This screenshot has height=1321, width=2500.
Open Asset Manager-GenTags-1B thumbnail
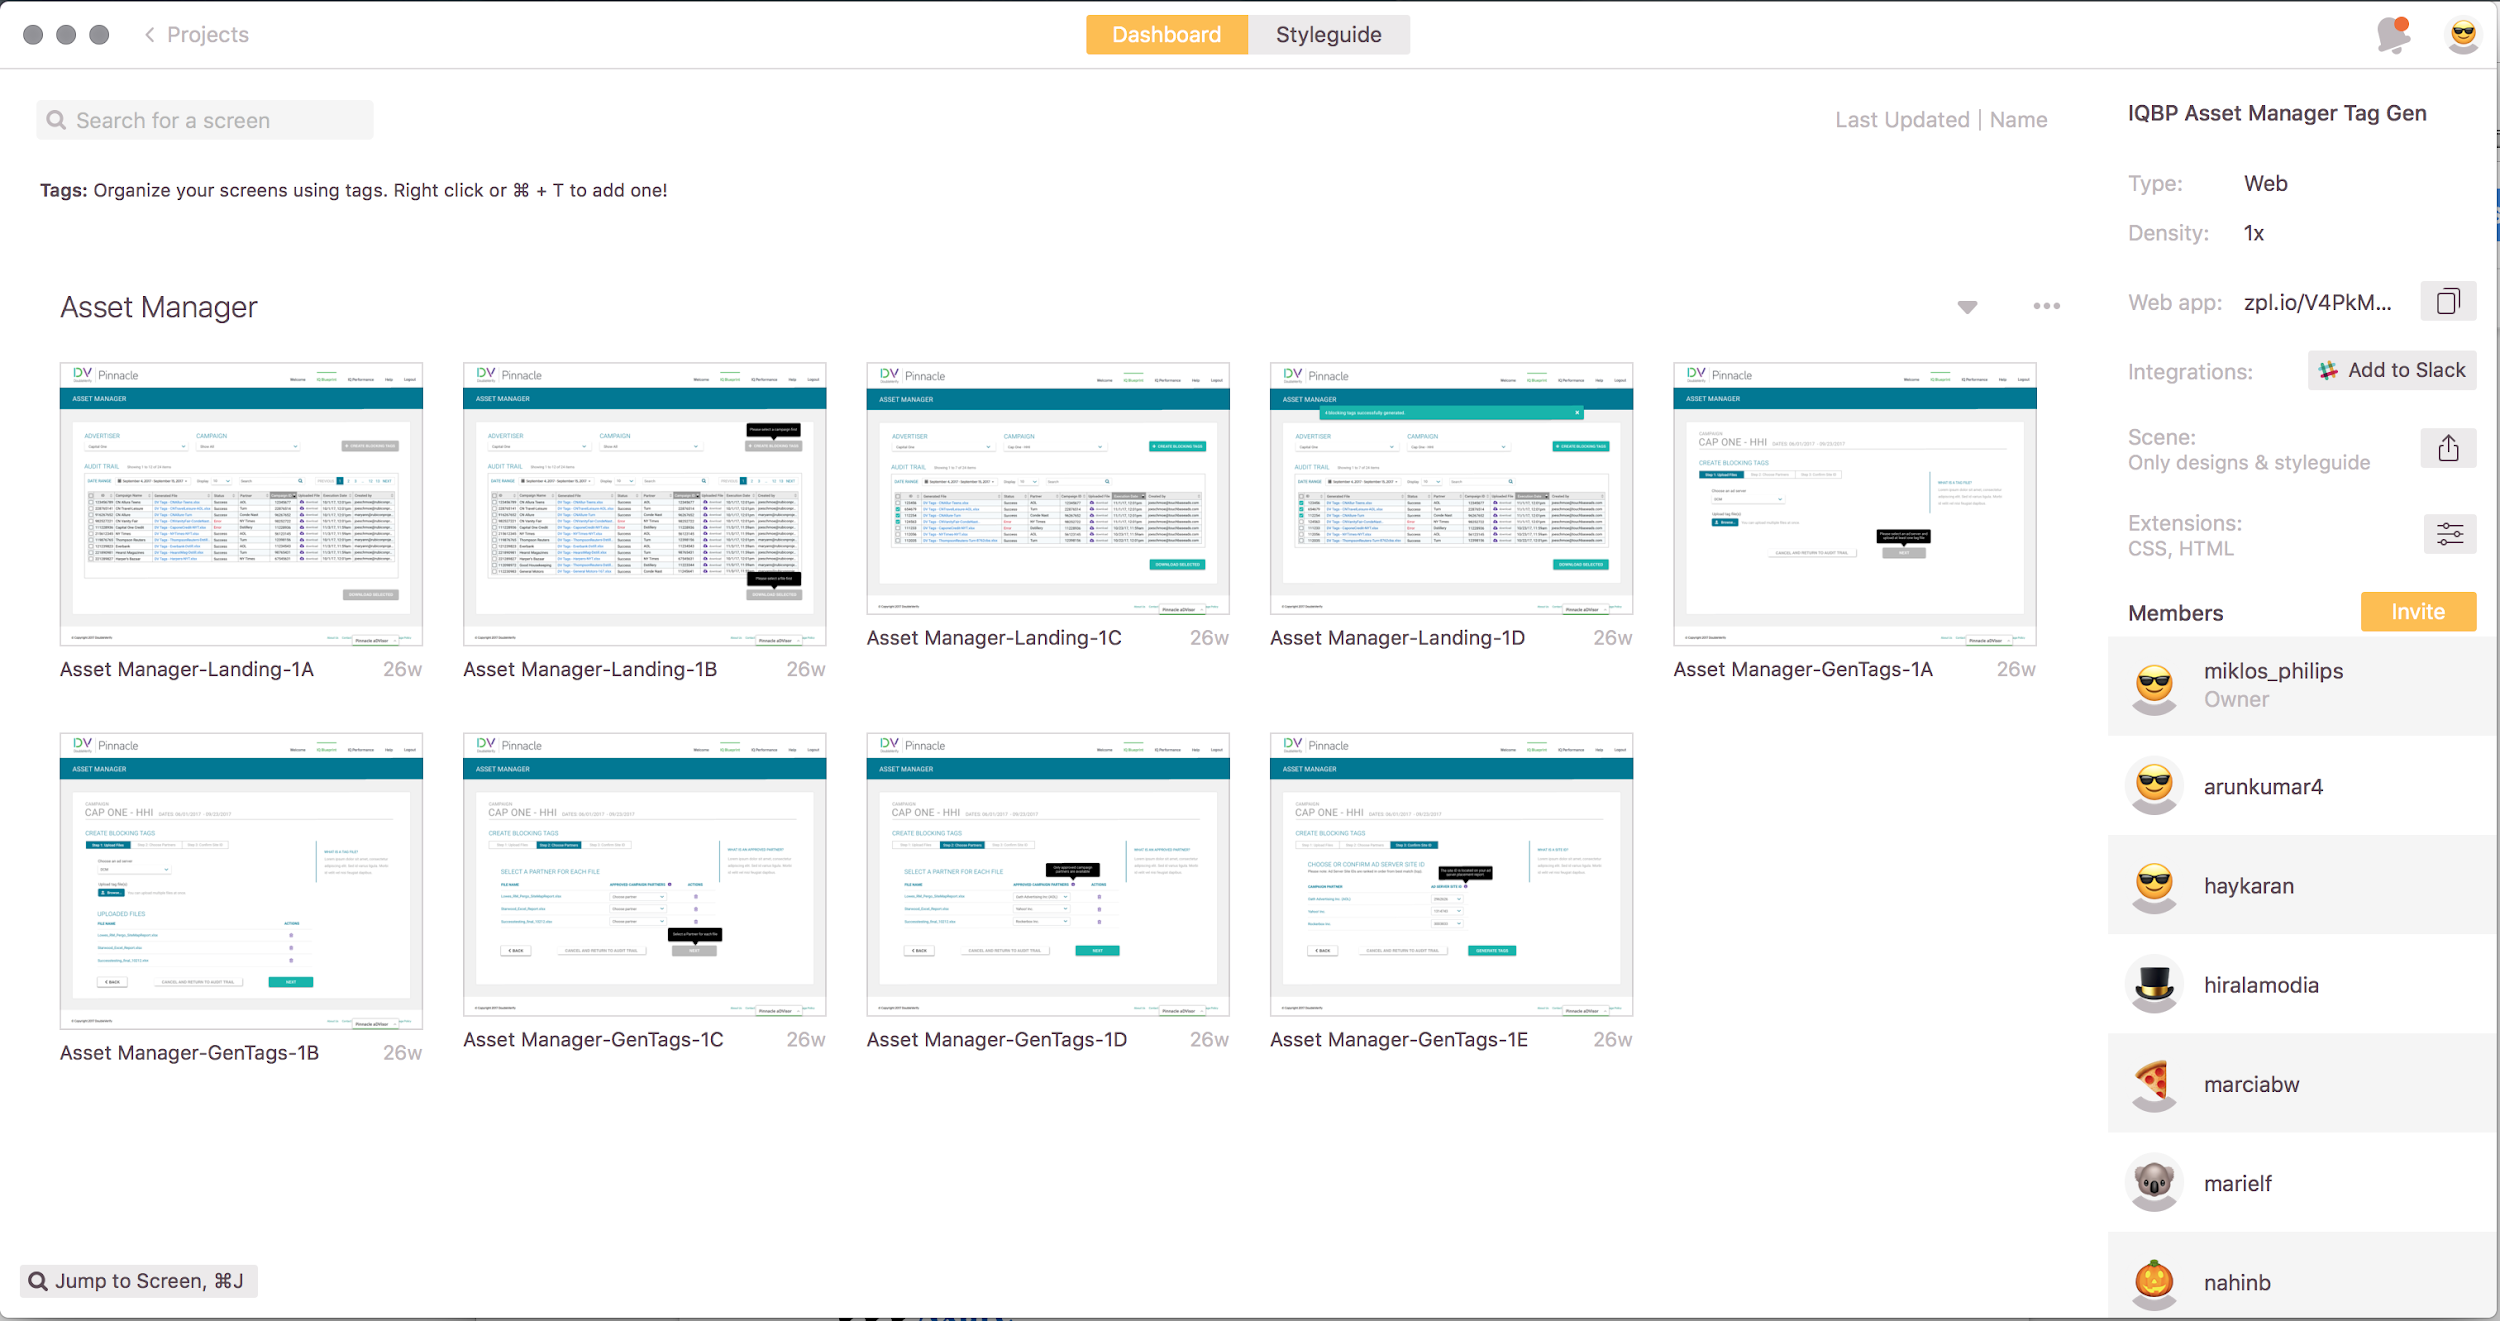point(241,881)
